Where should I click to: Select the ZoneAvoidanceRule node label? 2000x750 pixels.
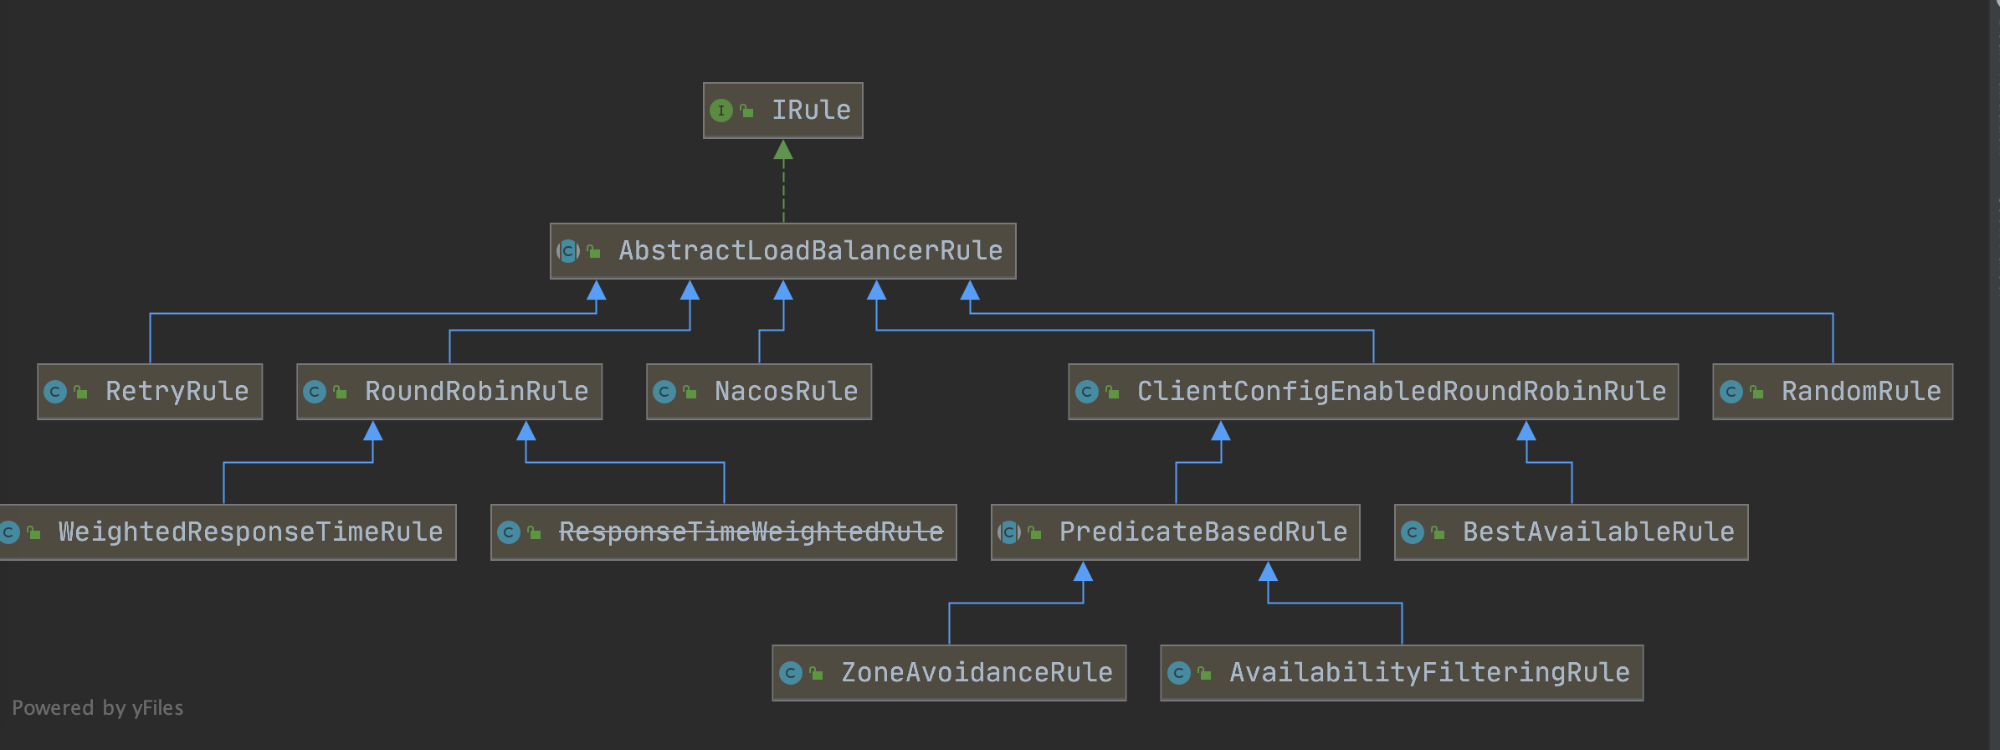976,673
